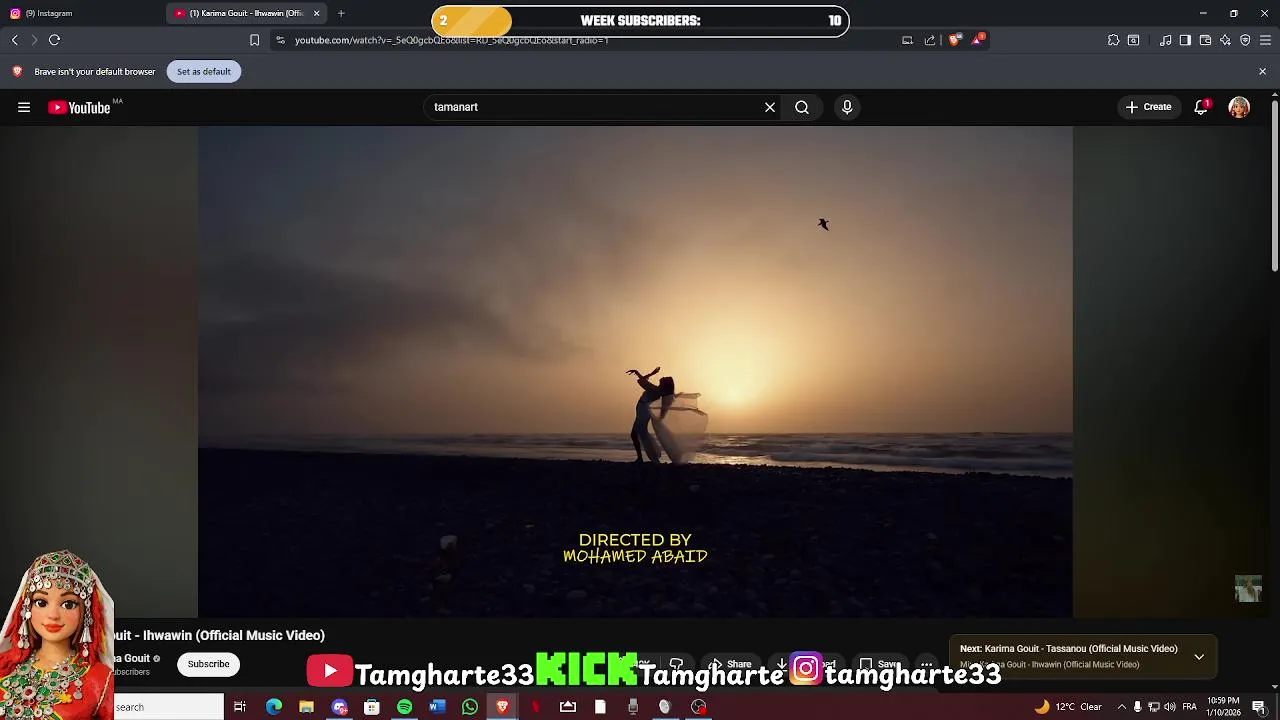This screenshot has width=1280, height=720.
Task: Switch FRA keyboard language indicator
Action: coord(1190,707)
